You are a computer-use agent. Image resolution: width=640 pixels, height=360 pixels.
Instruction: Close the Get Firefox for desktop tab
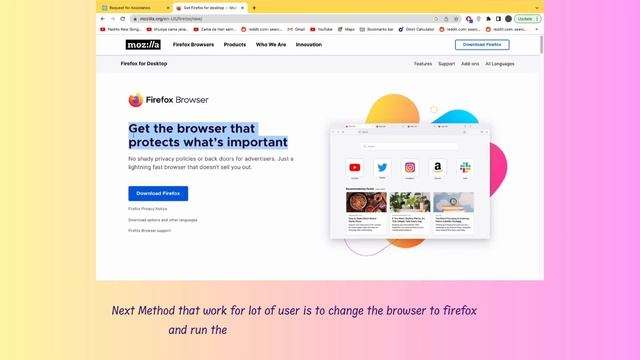coord(242,8)
